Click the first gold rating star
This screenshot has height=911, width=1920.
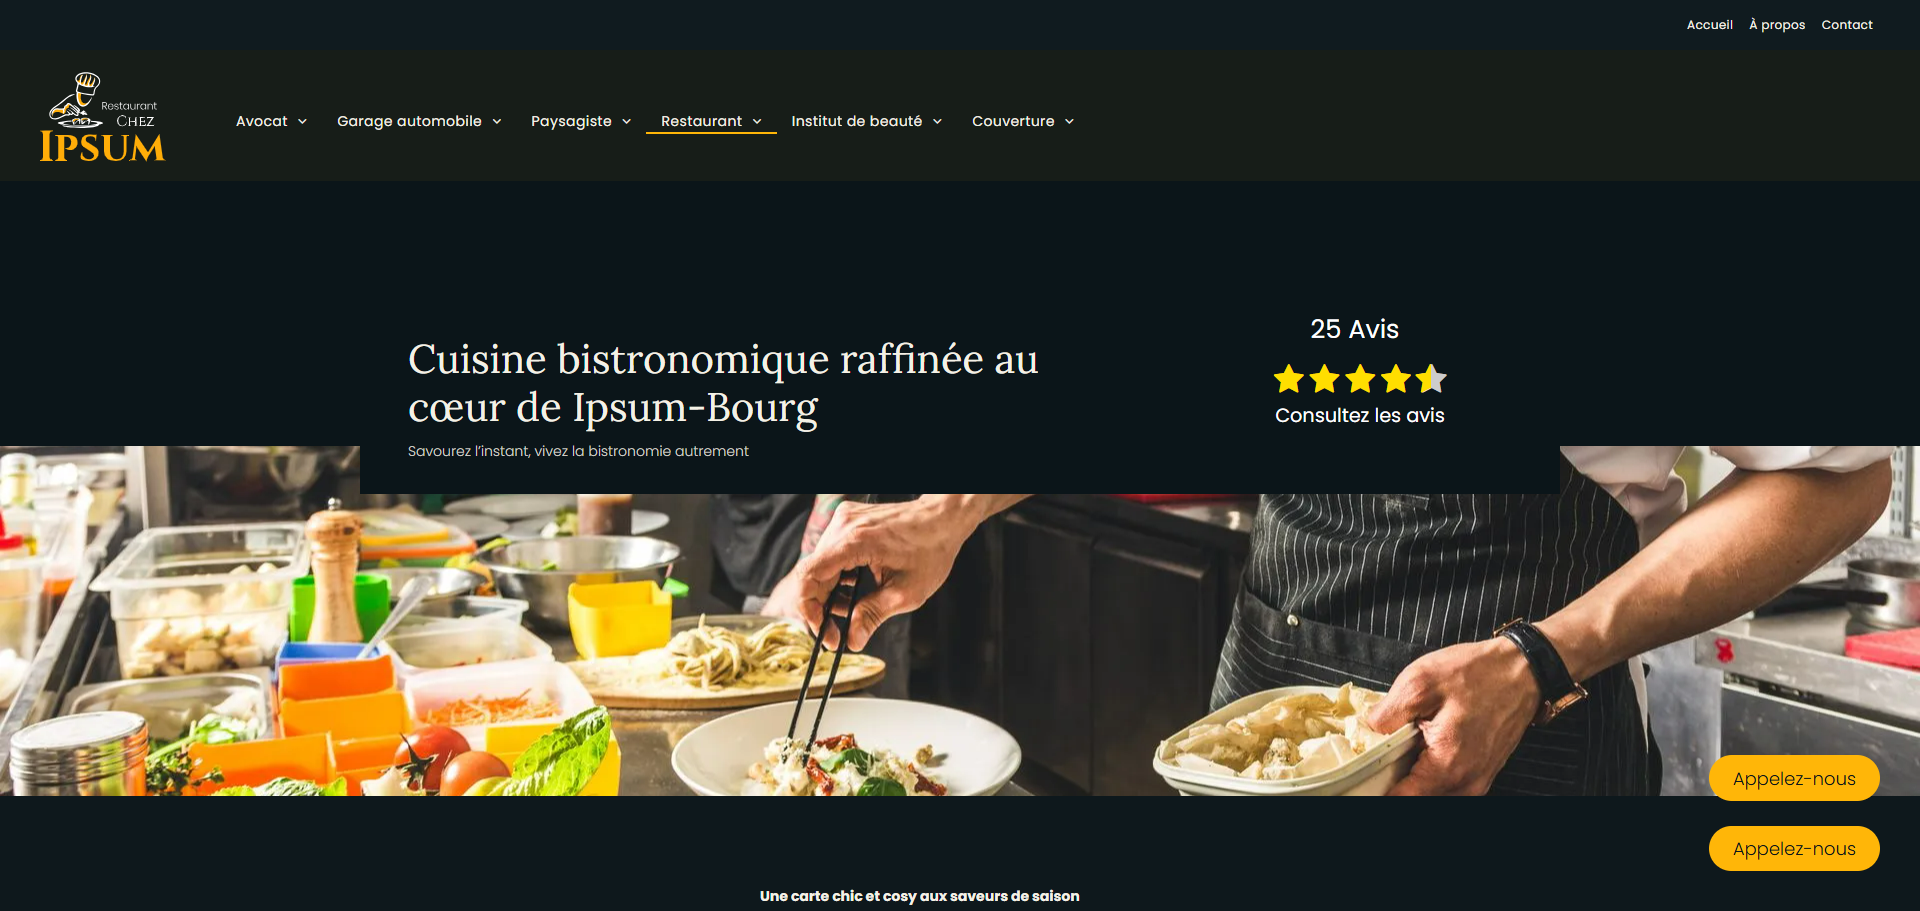click(1289, 379)
